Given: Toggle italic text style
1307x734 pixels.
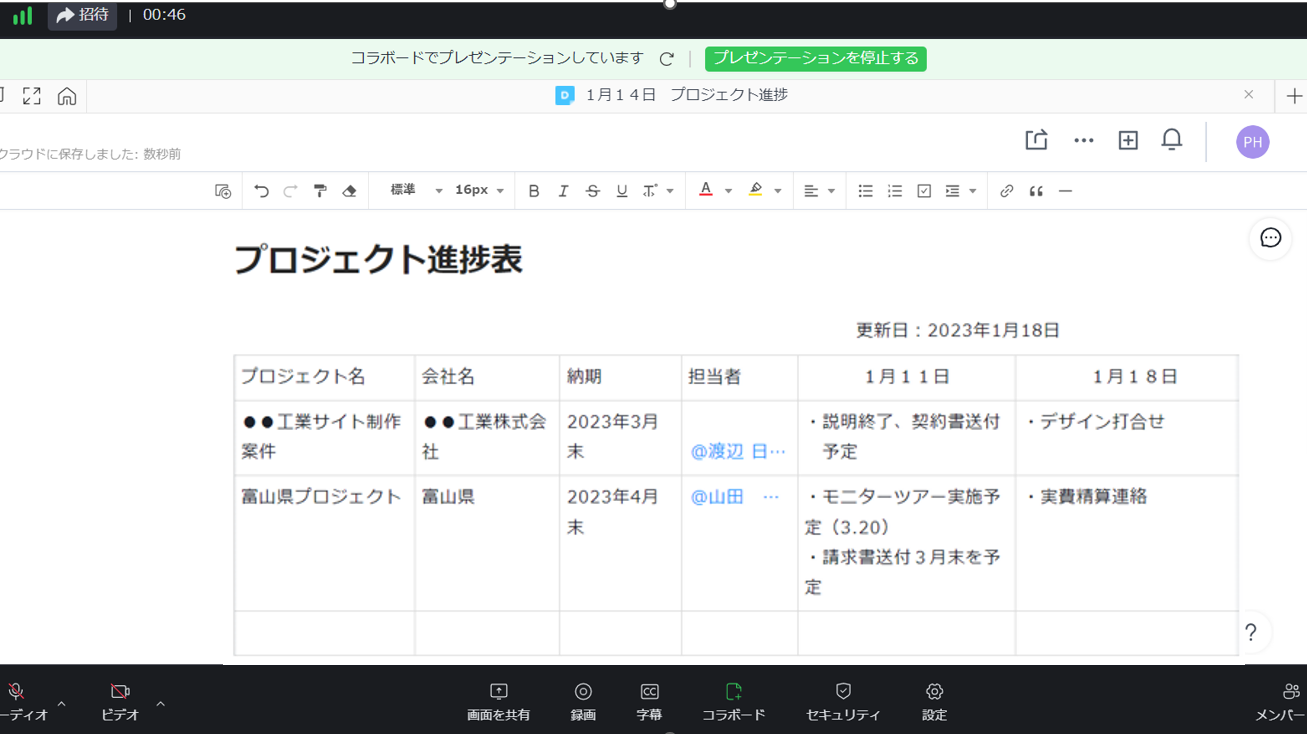Looking at the screenshot, I should coord(563,191).
